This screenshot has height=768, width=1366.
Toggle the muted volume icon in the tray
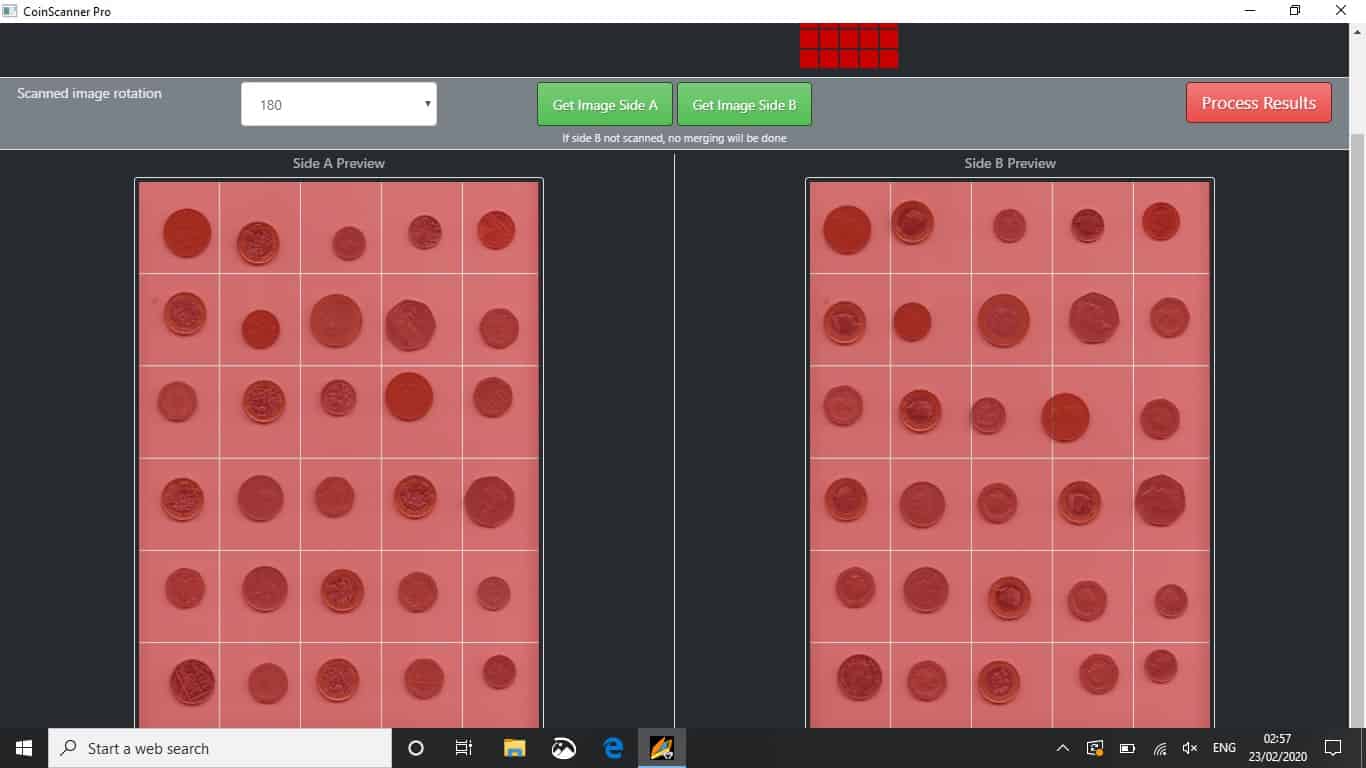1190,748
